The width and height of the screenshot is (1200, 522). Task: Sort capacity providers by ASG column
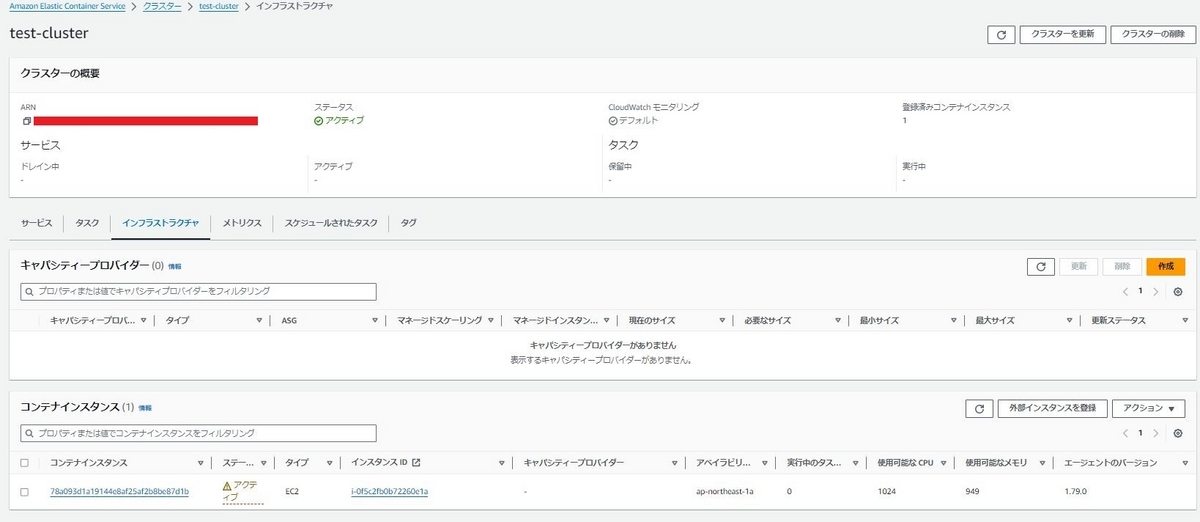point(375,321)
